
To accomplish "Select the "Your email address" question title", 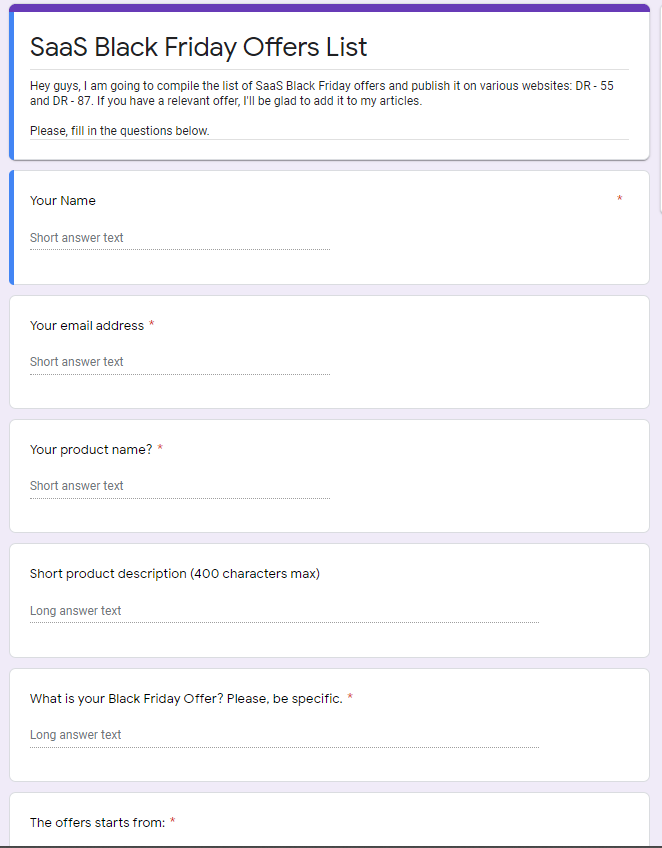I will [87, 326].
